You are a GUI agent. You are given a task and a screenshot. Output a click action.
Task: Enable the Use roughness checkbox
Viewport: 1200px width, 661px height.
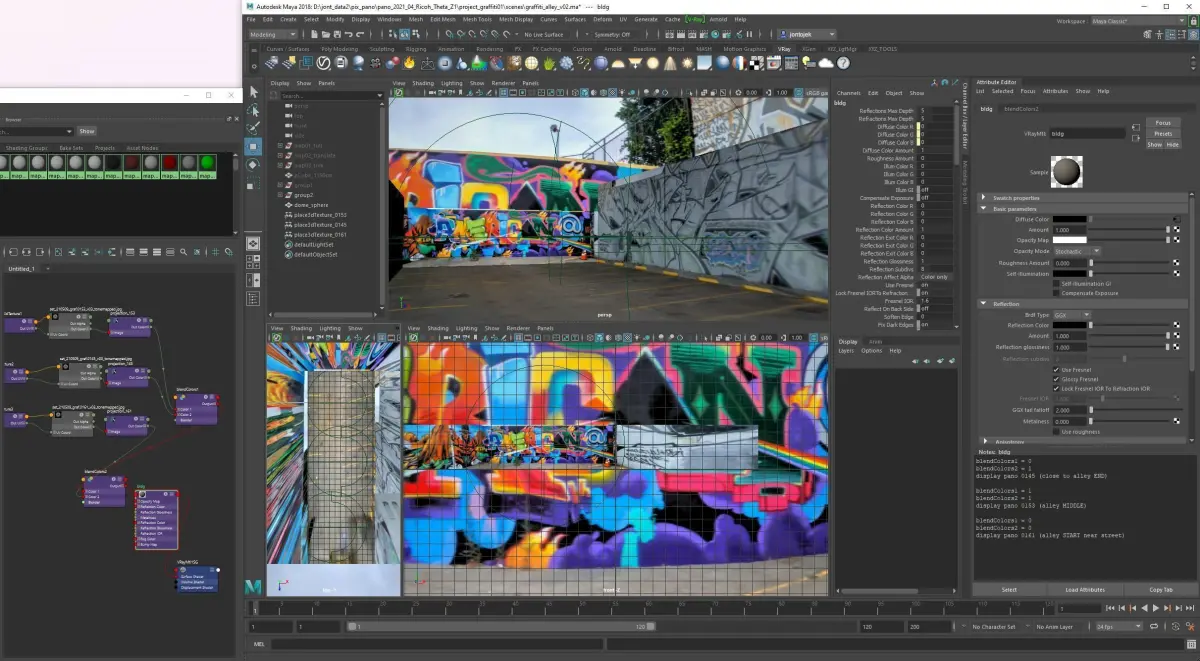click(x=1056, y=432)
